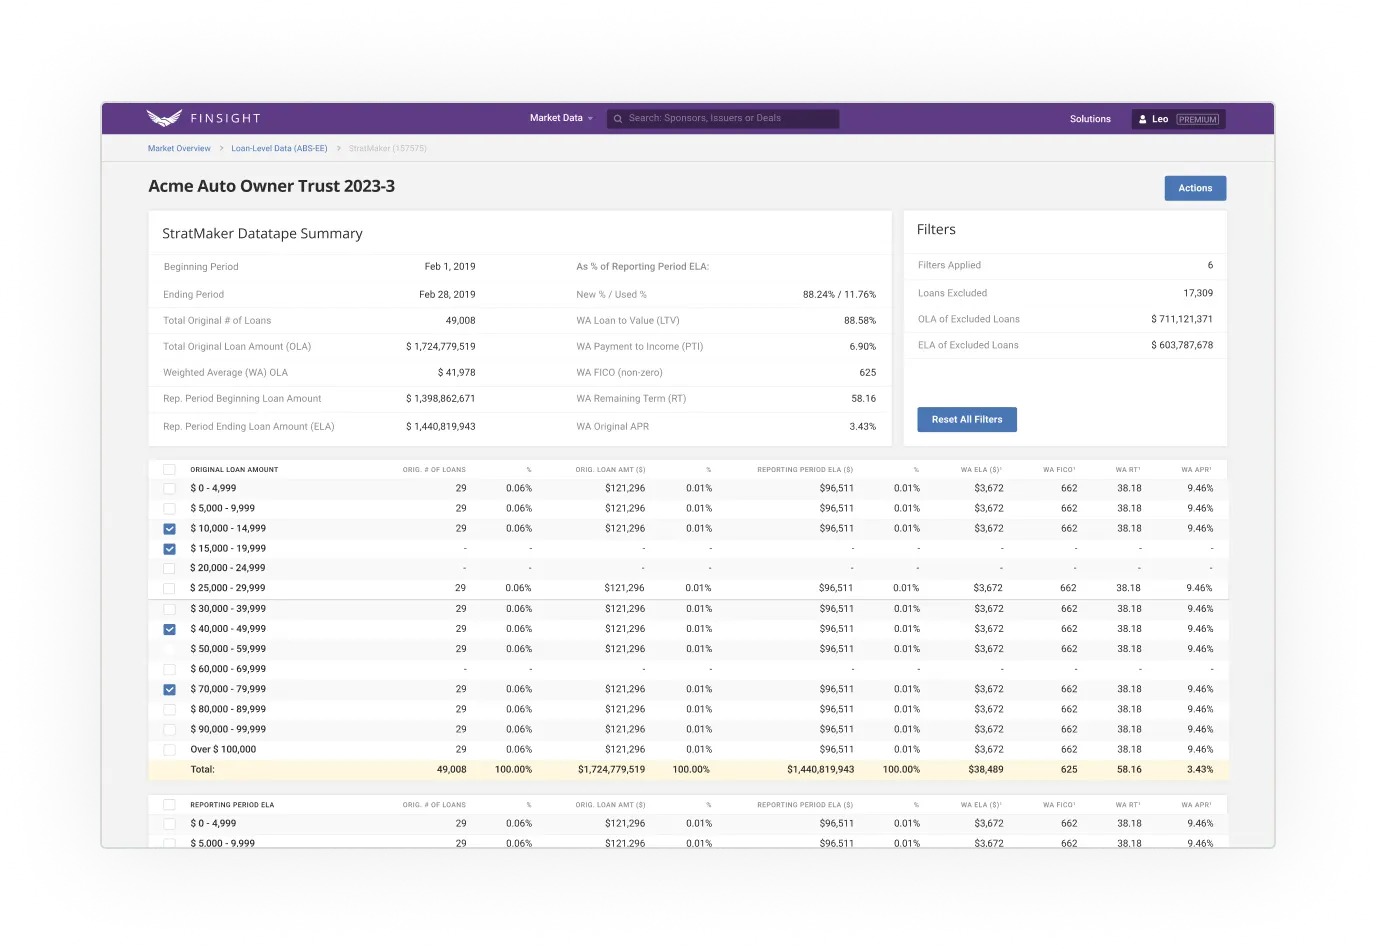Image resolution: width=1376 pixels, height=949 pixels.
Task: Click the WA FICO (non-zero) value 625
Action: coord(868,372)
